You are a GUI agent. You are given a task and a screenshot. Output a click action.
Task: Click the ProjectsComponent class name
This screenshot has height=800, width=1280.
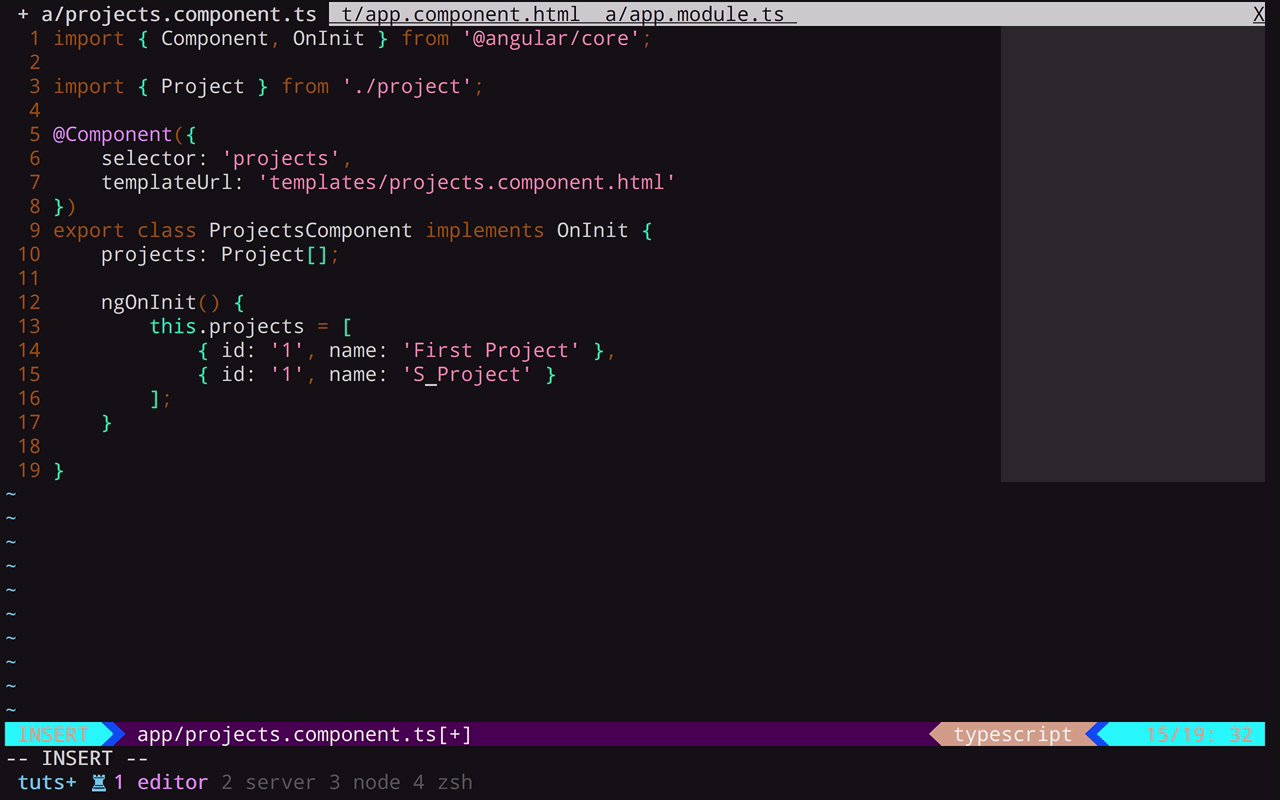point(310,230)
